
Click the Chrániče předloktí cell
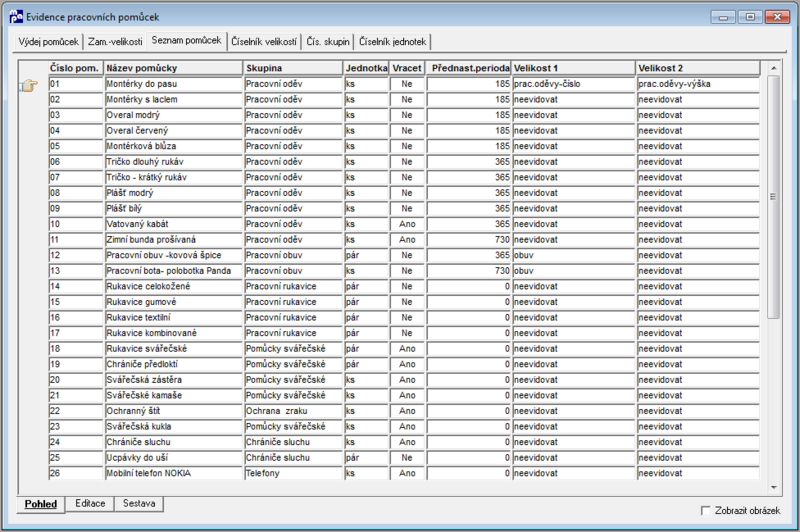(x=173, y=364)
